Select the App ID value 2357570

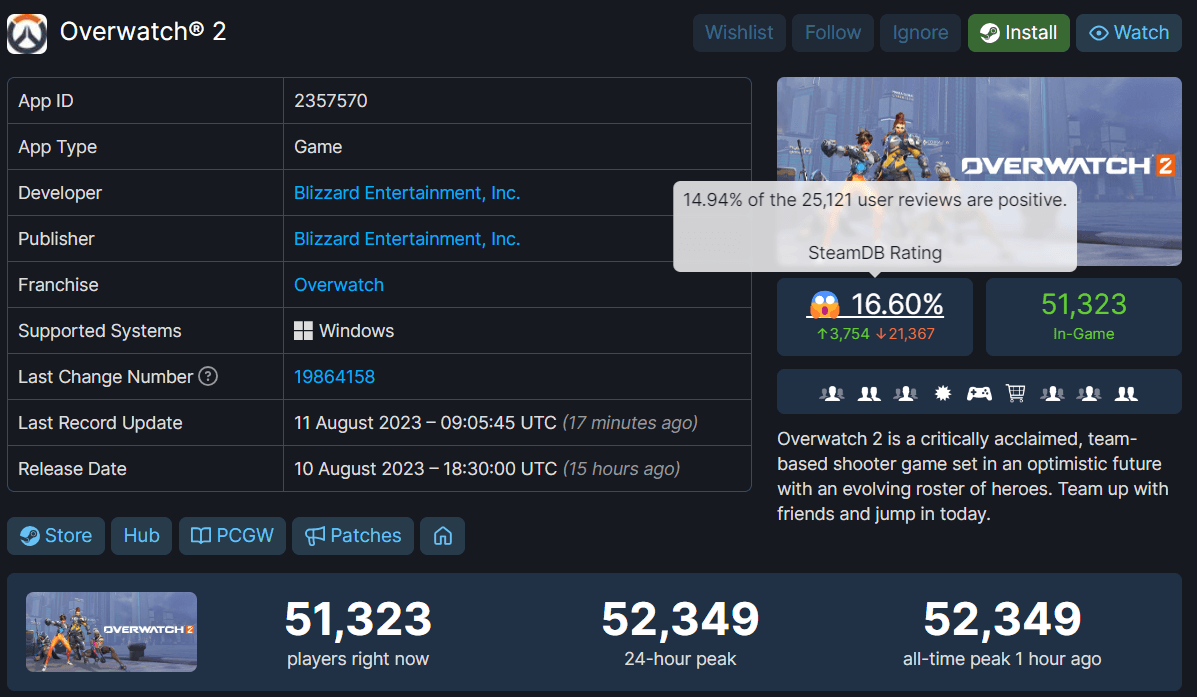point(331,101)
